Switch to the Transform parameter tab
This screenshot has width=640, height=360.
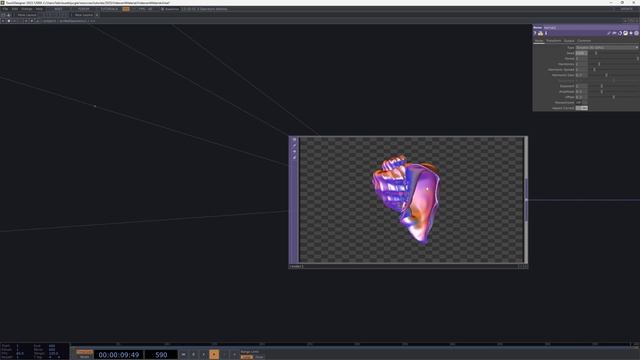tap(553, 41)
